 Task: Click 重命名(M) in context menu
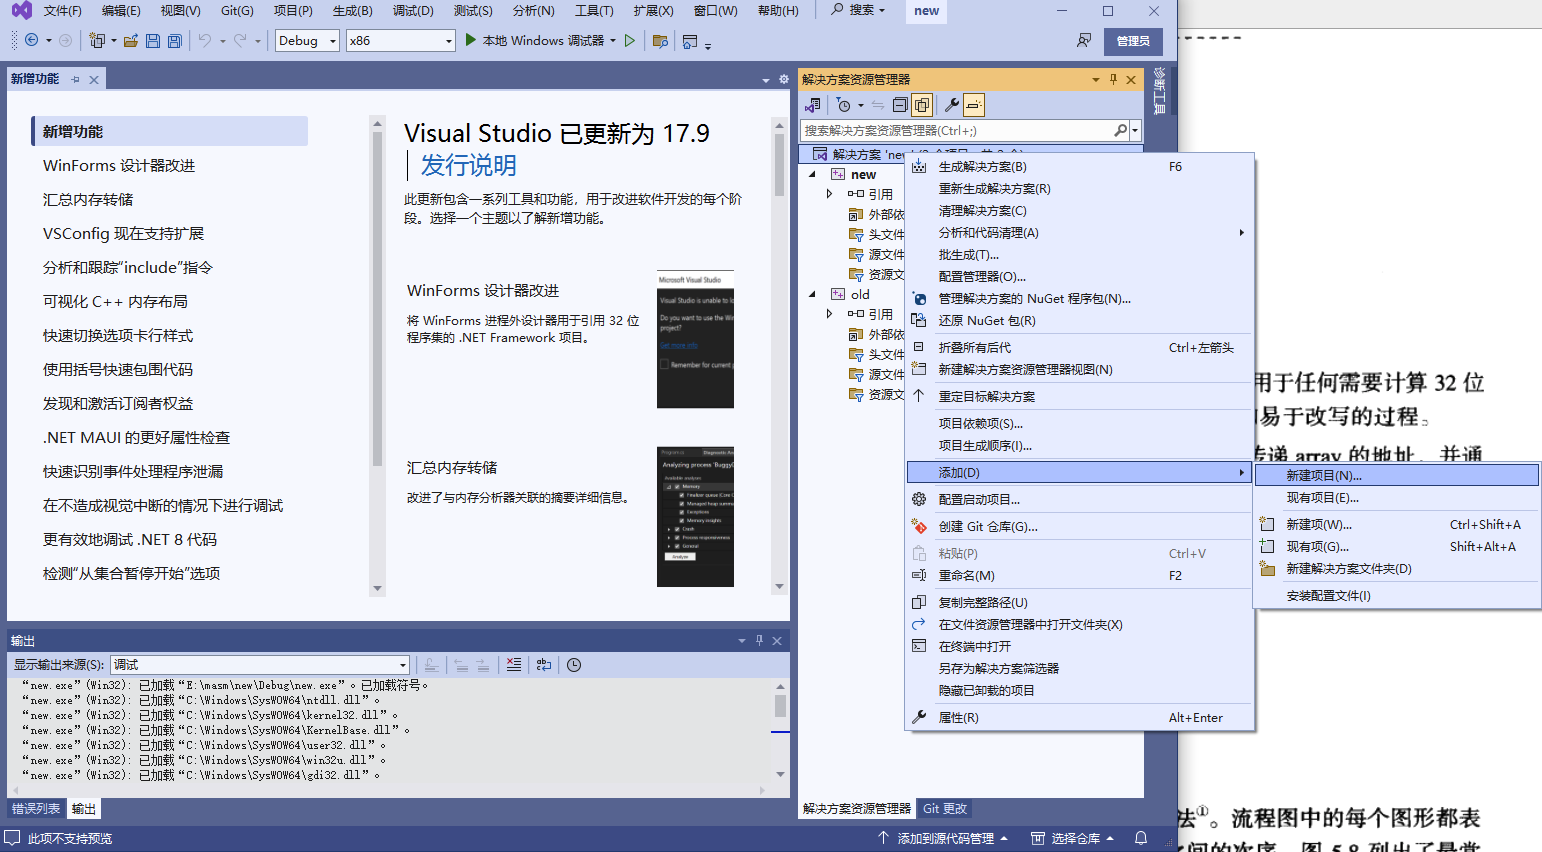tap(1079, 575)
